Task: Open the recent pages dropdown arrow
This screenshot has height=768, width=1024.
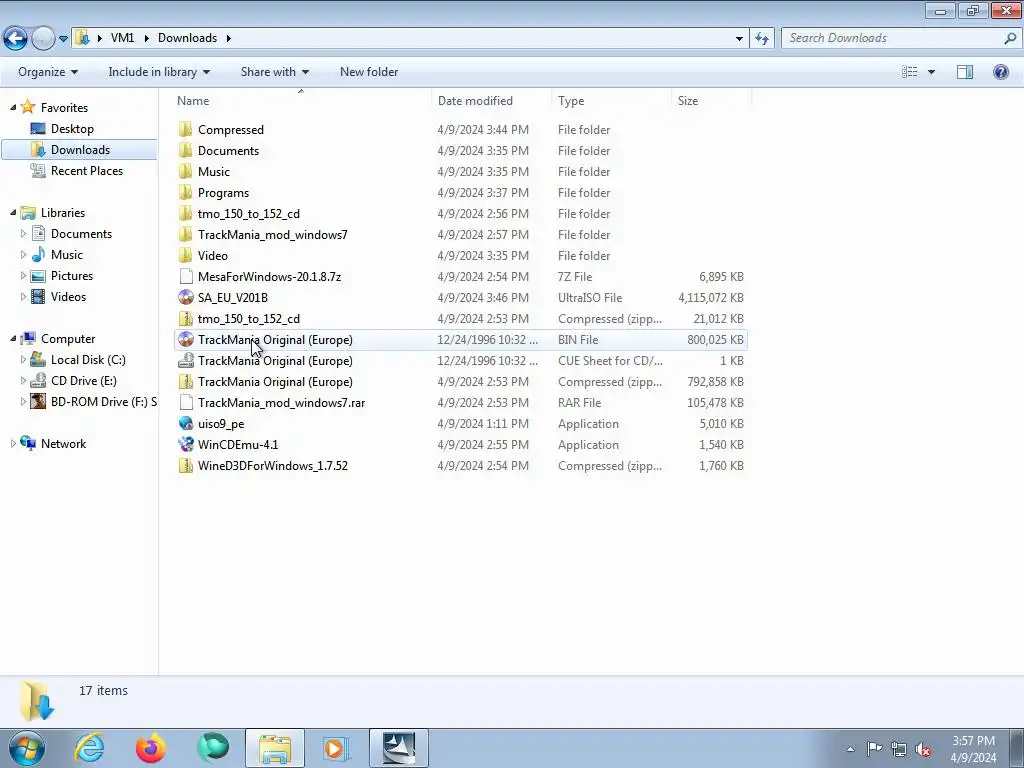Action: (63, 39)
